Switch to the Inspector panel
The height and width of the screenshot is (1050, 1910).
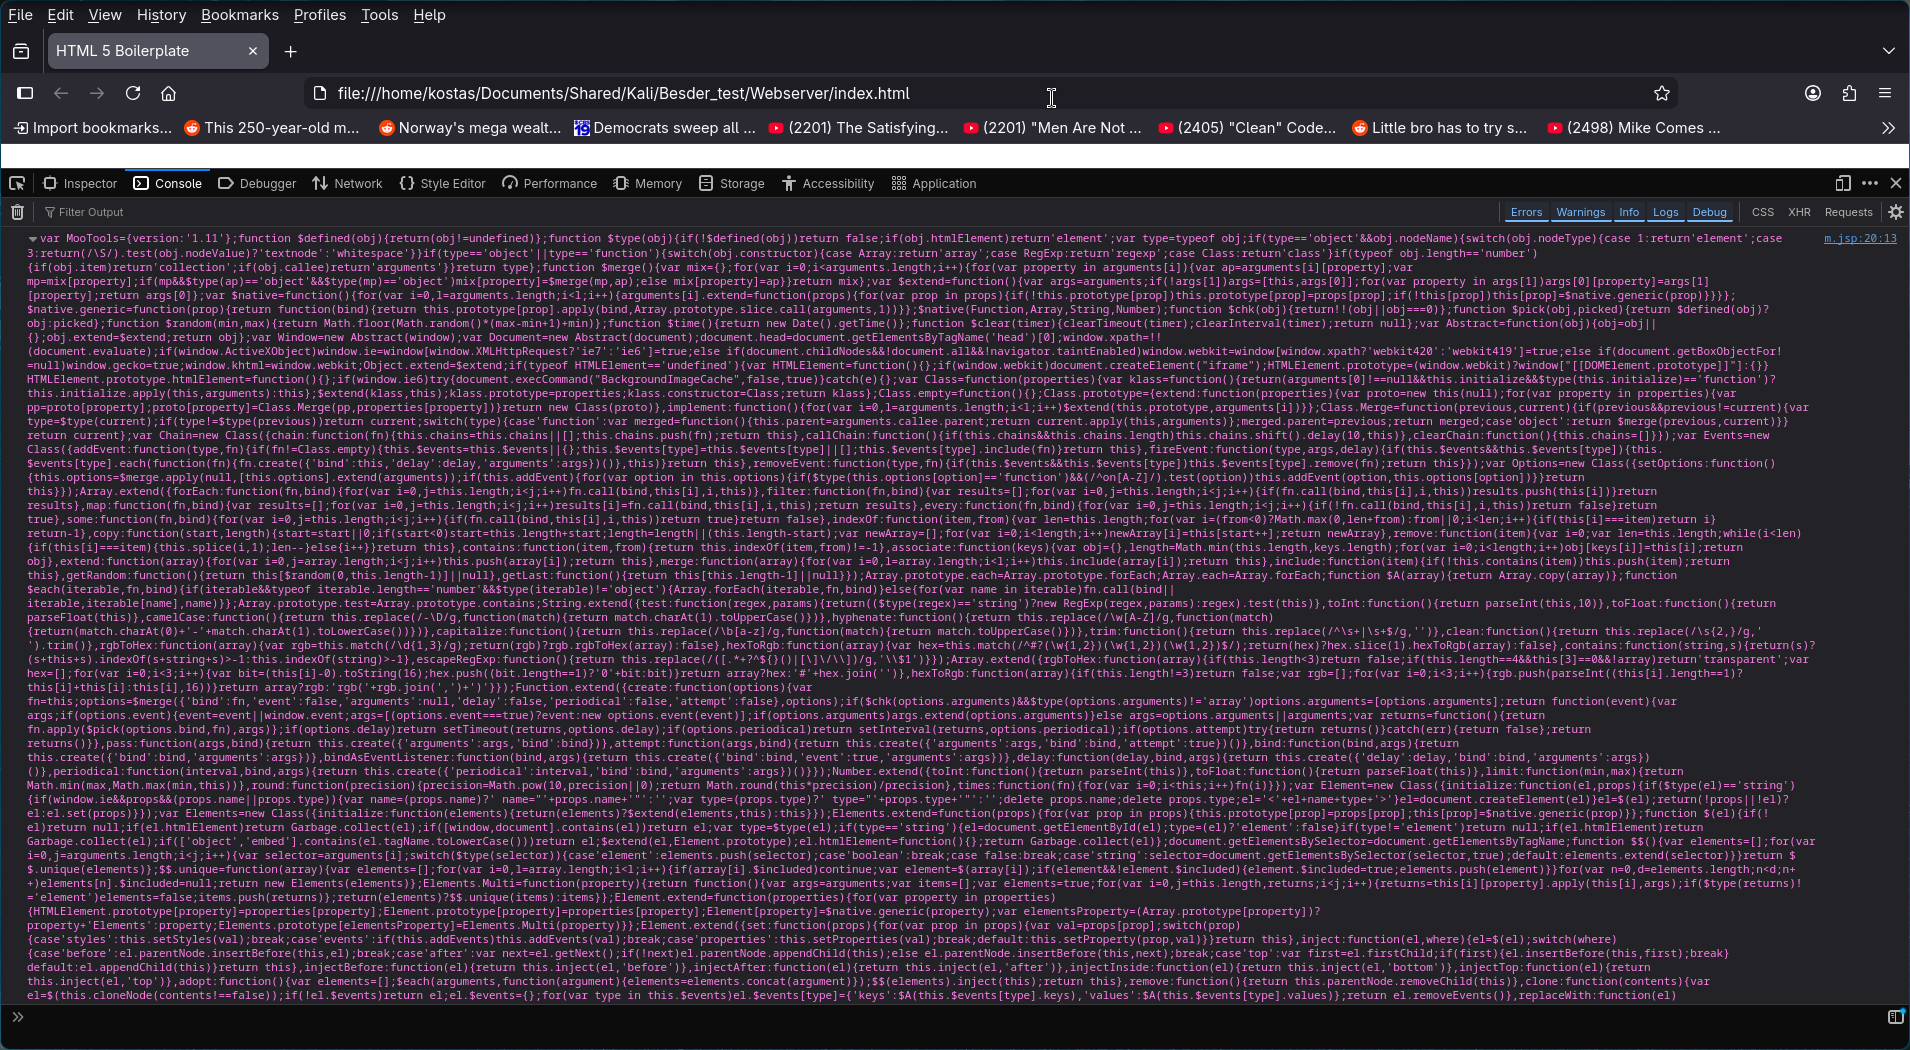click(x=80, y=183)
